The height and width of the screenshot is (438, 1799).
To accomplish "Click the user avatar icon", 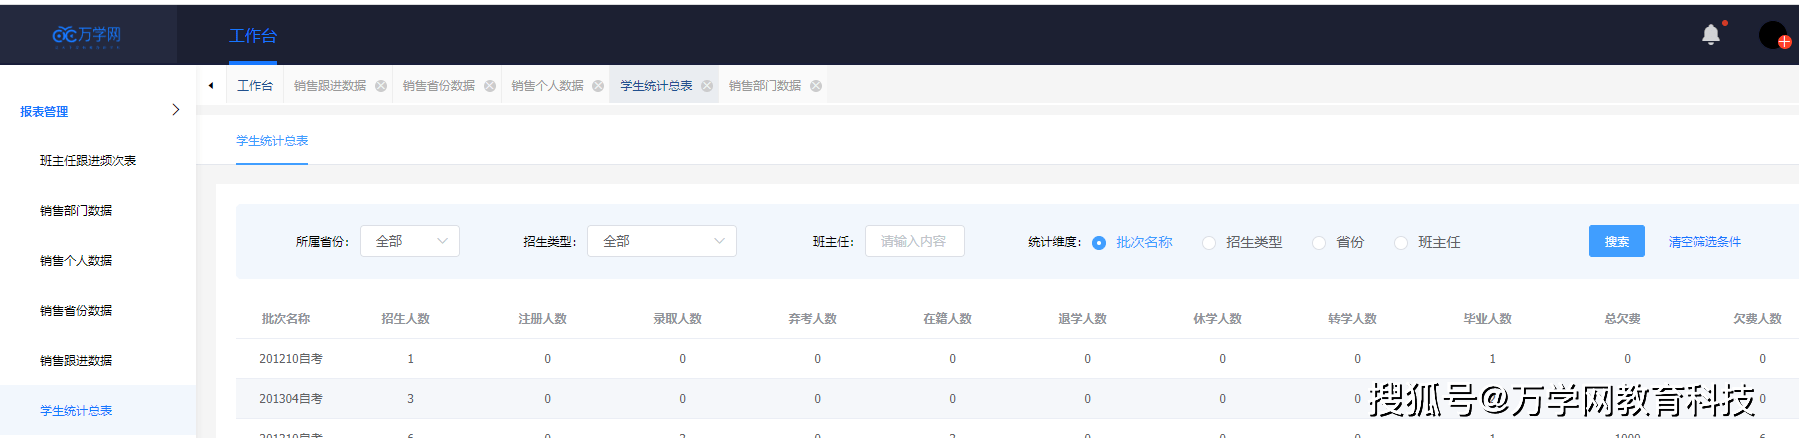I will point(1773,35).
